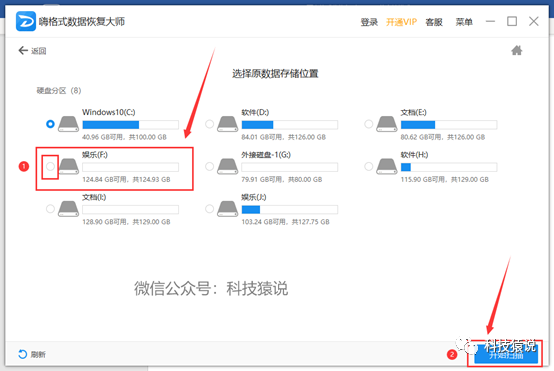Viewport: 554px width, 371px height.
Task: Open the 菜单 menu
Action: tap(464, 22)
